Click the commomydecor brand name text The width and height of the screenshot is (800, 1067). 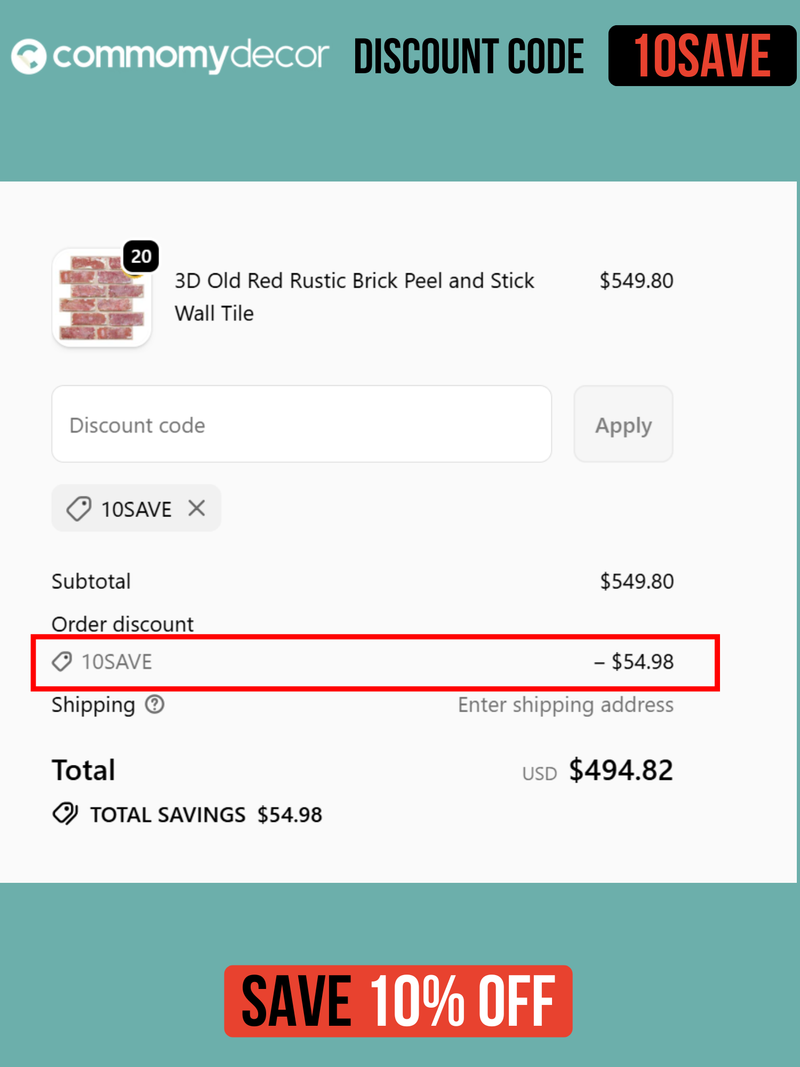(190, 56)
